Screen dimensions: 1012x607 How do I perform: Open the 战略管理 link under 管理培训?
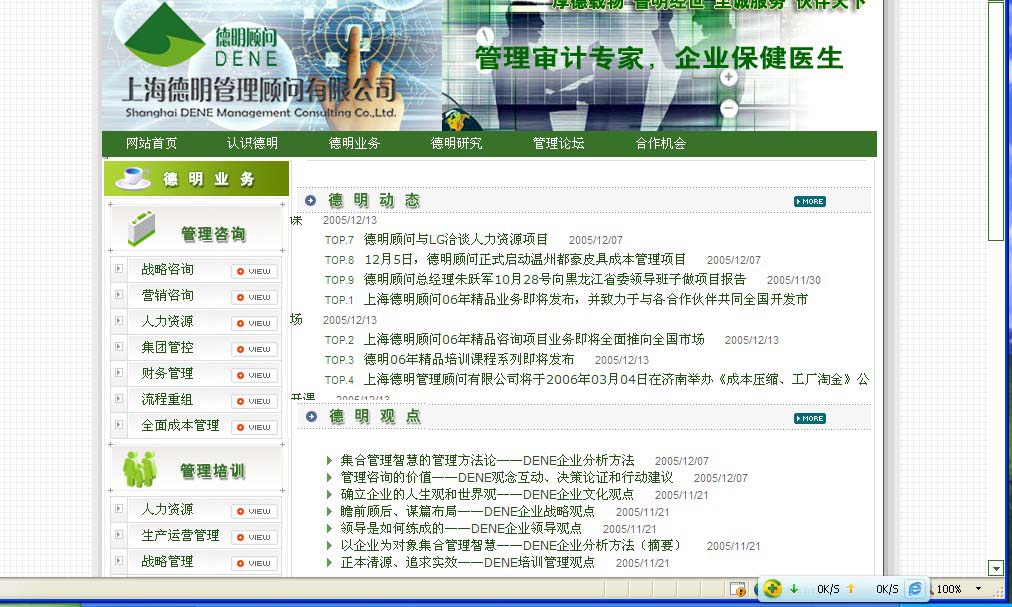167,562
